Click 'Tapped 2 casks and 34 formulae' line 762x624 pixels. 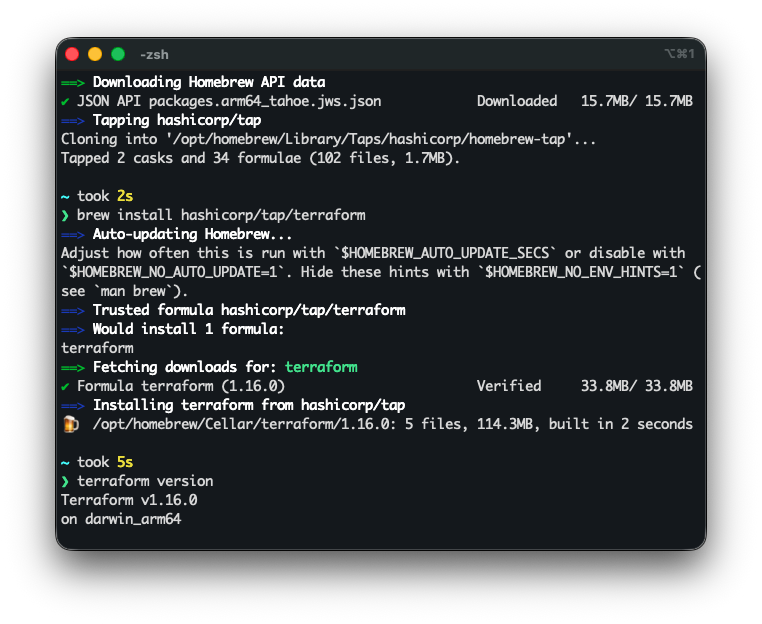(260, 158)
